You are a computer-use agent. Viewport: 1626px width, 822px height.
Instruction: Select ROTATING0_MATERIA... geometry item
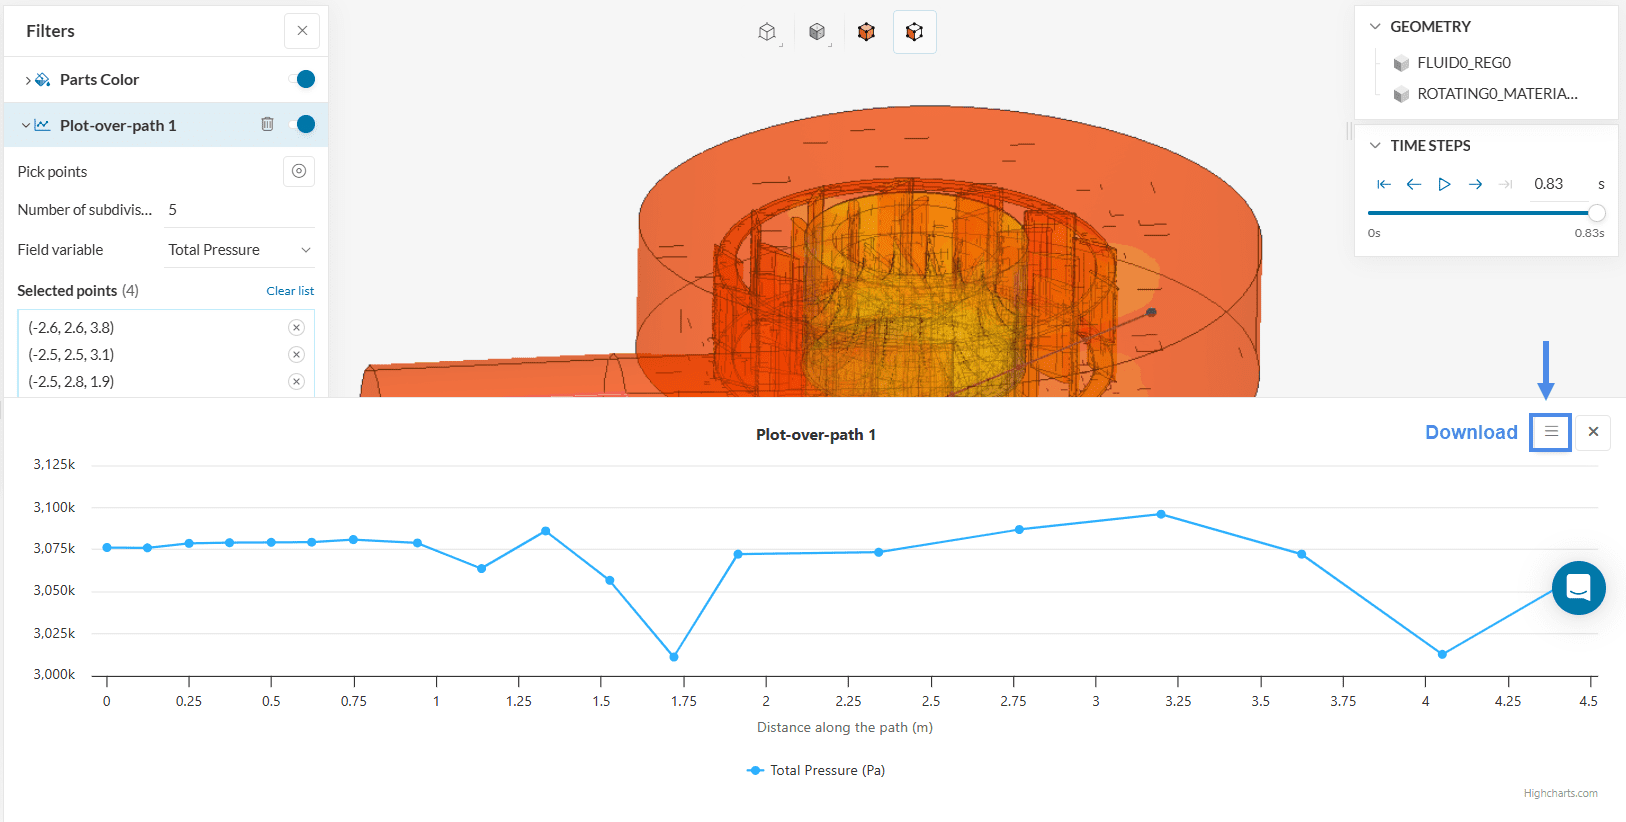coord(1496,94)
